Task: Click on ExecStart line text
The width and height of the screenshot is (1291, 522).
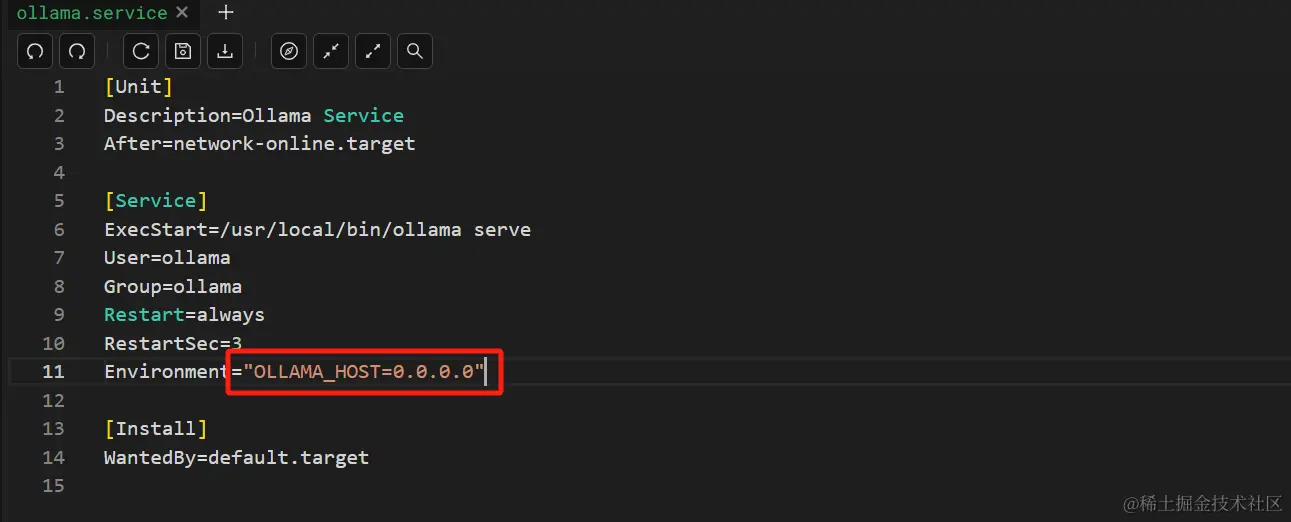Action: tap(317, 230)
